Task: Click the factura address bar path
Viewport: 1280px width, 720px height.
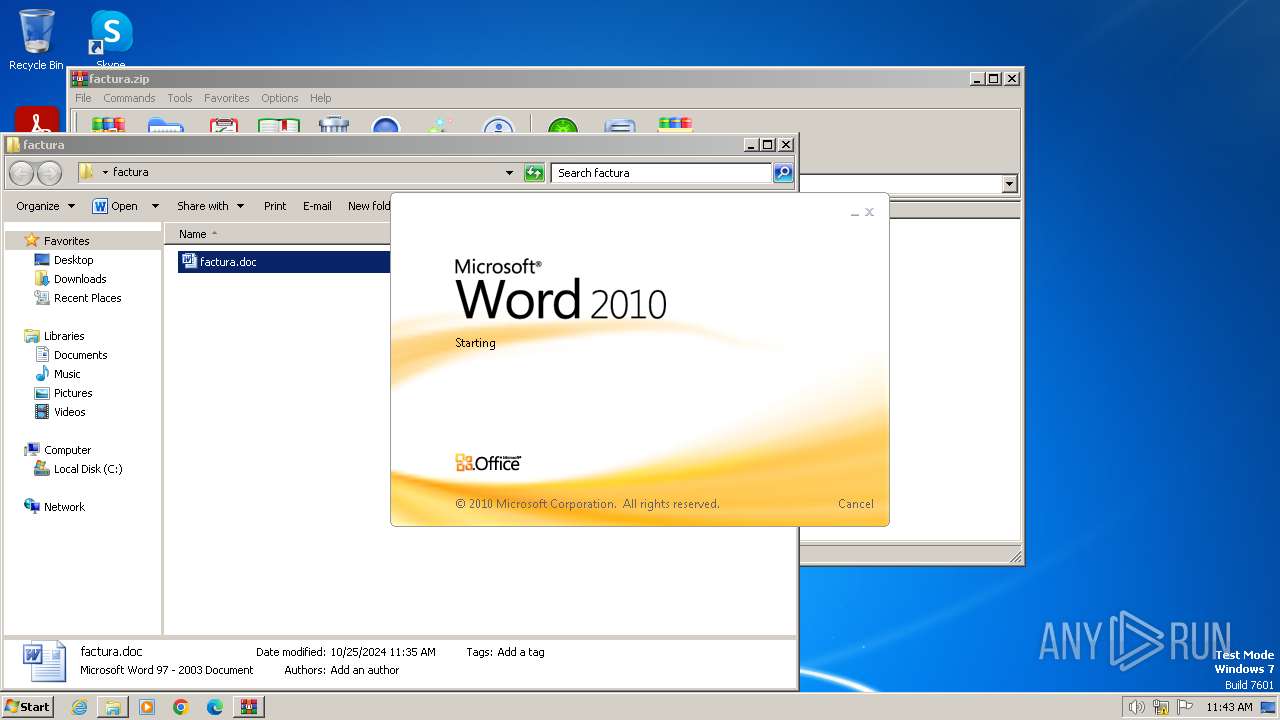Action: [x=131, y=172]
